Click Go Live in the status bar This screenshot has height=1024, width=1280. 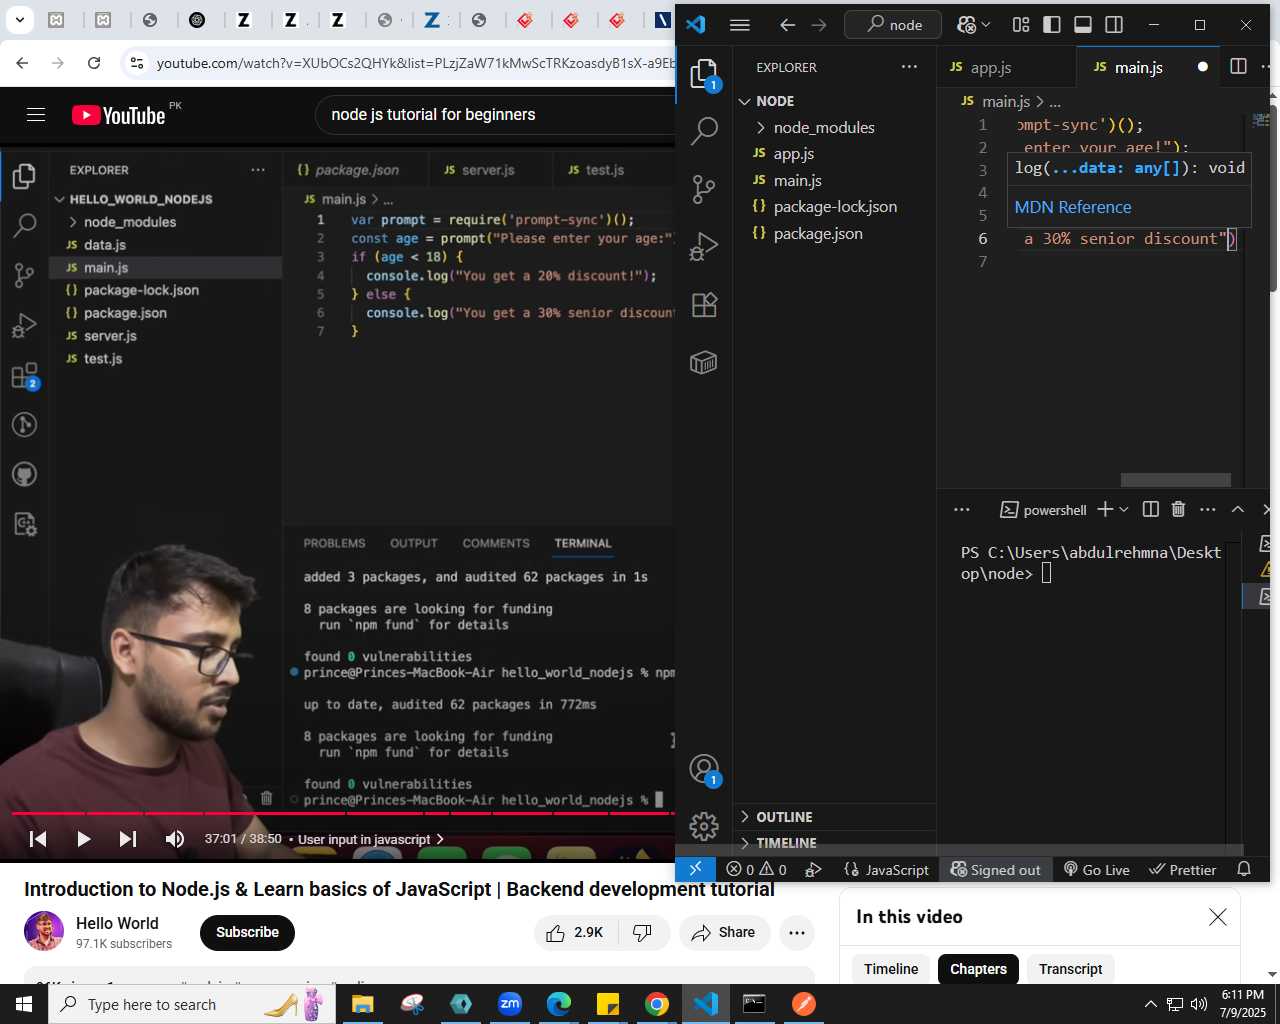pos(1096,869)
